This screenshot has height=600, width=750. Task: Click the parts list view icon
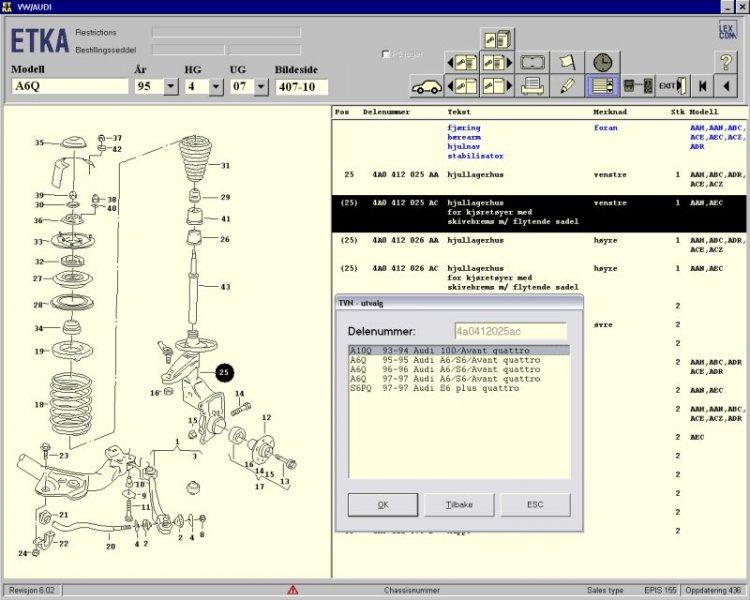pyautogui.click(x=601, y=86)
